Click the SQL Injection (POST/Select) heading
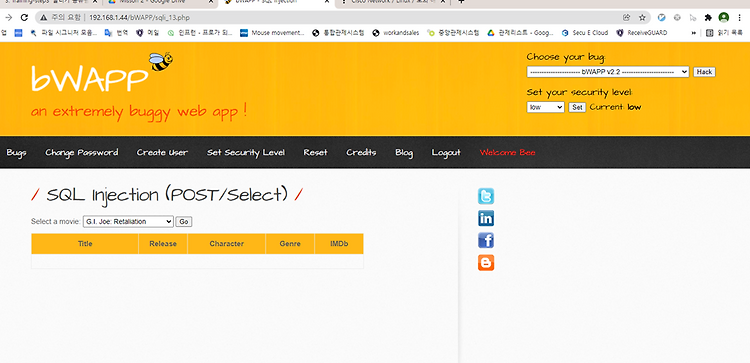Viewport: 750px width, 363px height. pos(167,195)
